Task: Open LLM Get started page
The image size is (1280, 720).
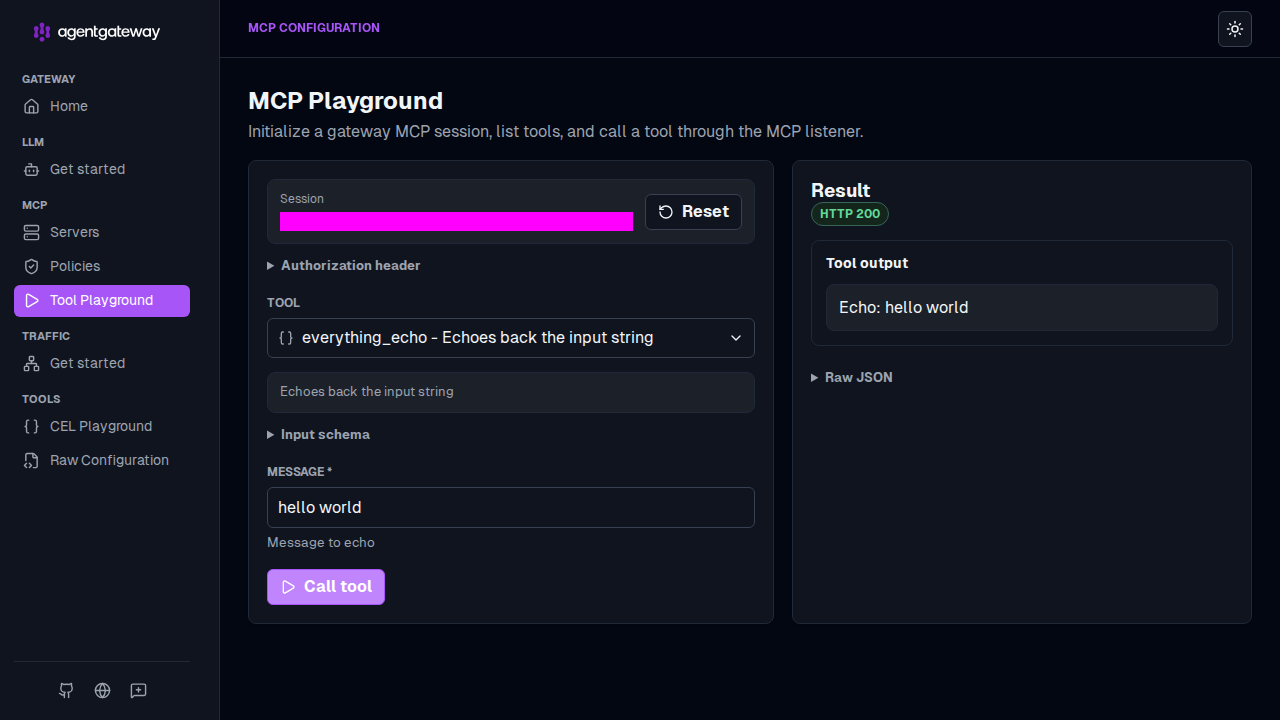Action: [101, 169]
